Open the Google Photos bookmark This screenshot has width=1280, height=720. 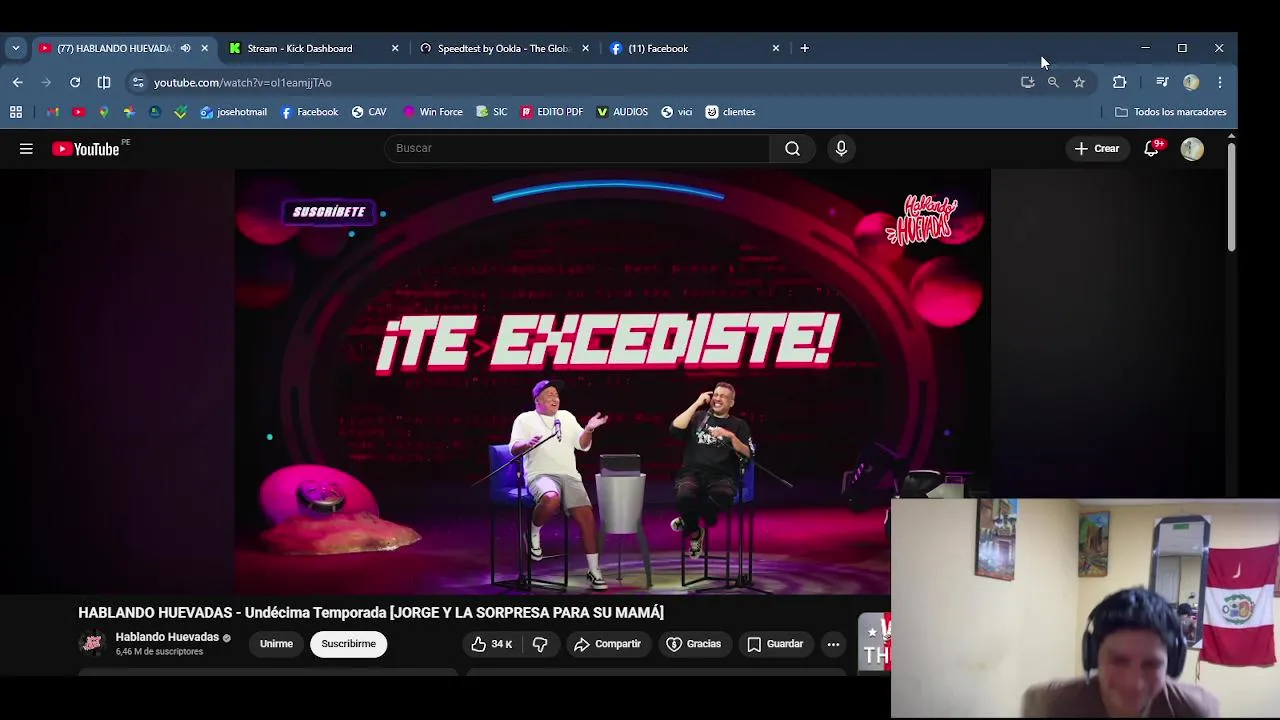coord(129,112)
